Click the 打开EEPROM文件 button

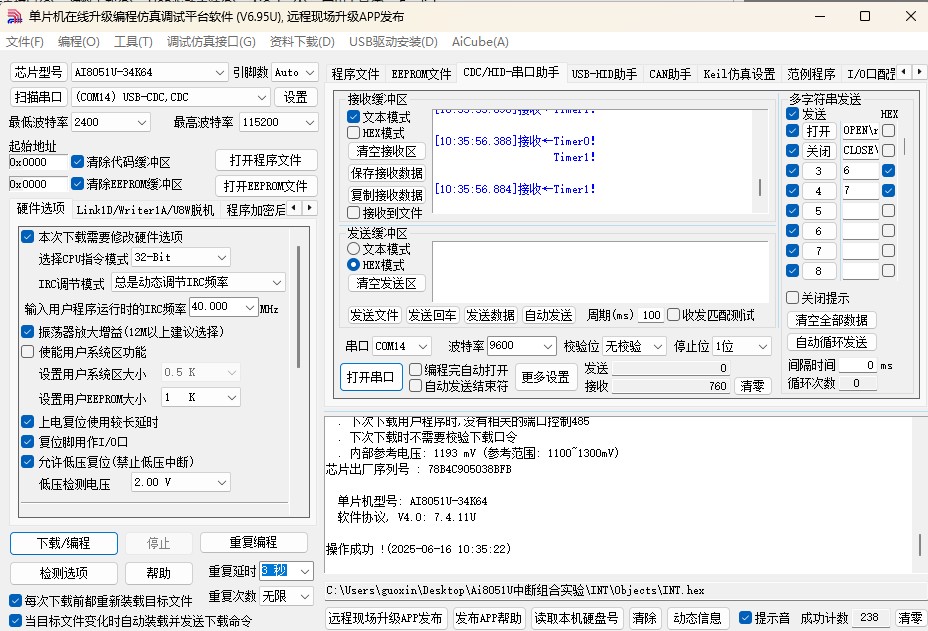(x=266, y=186)
